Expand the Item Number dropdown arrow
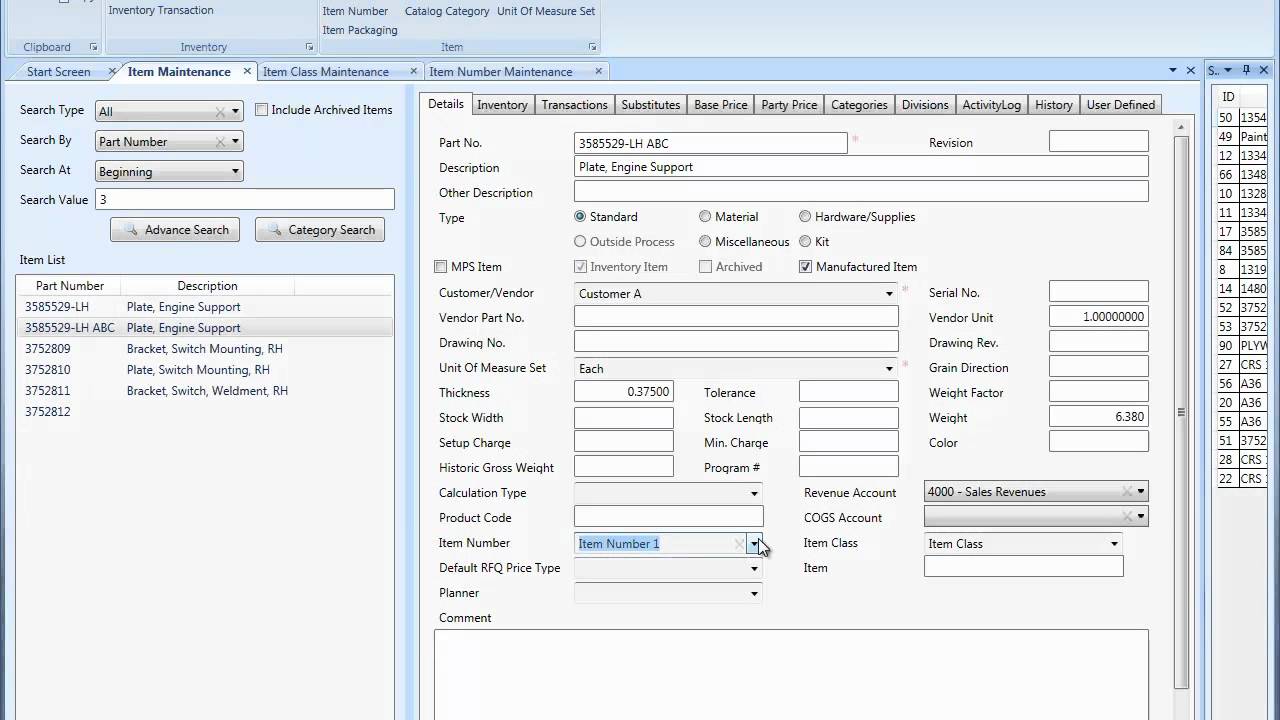Viewport: 1280px width, 720px height. [x=755, y=544]
